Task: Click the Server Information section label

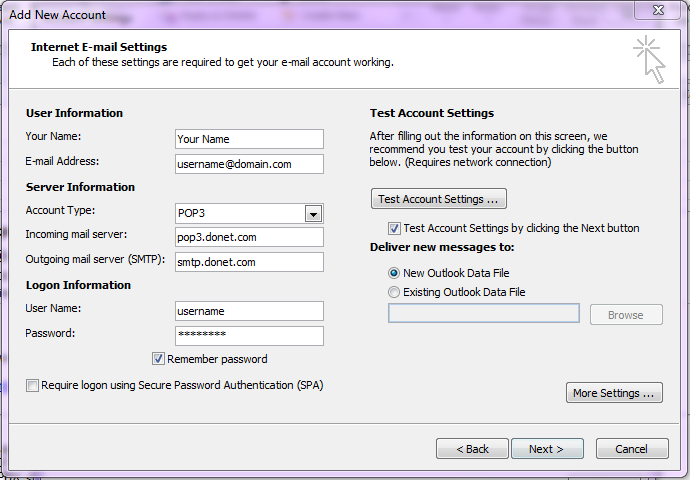Action: 80,187
